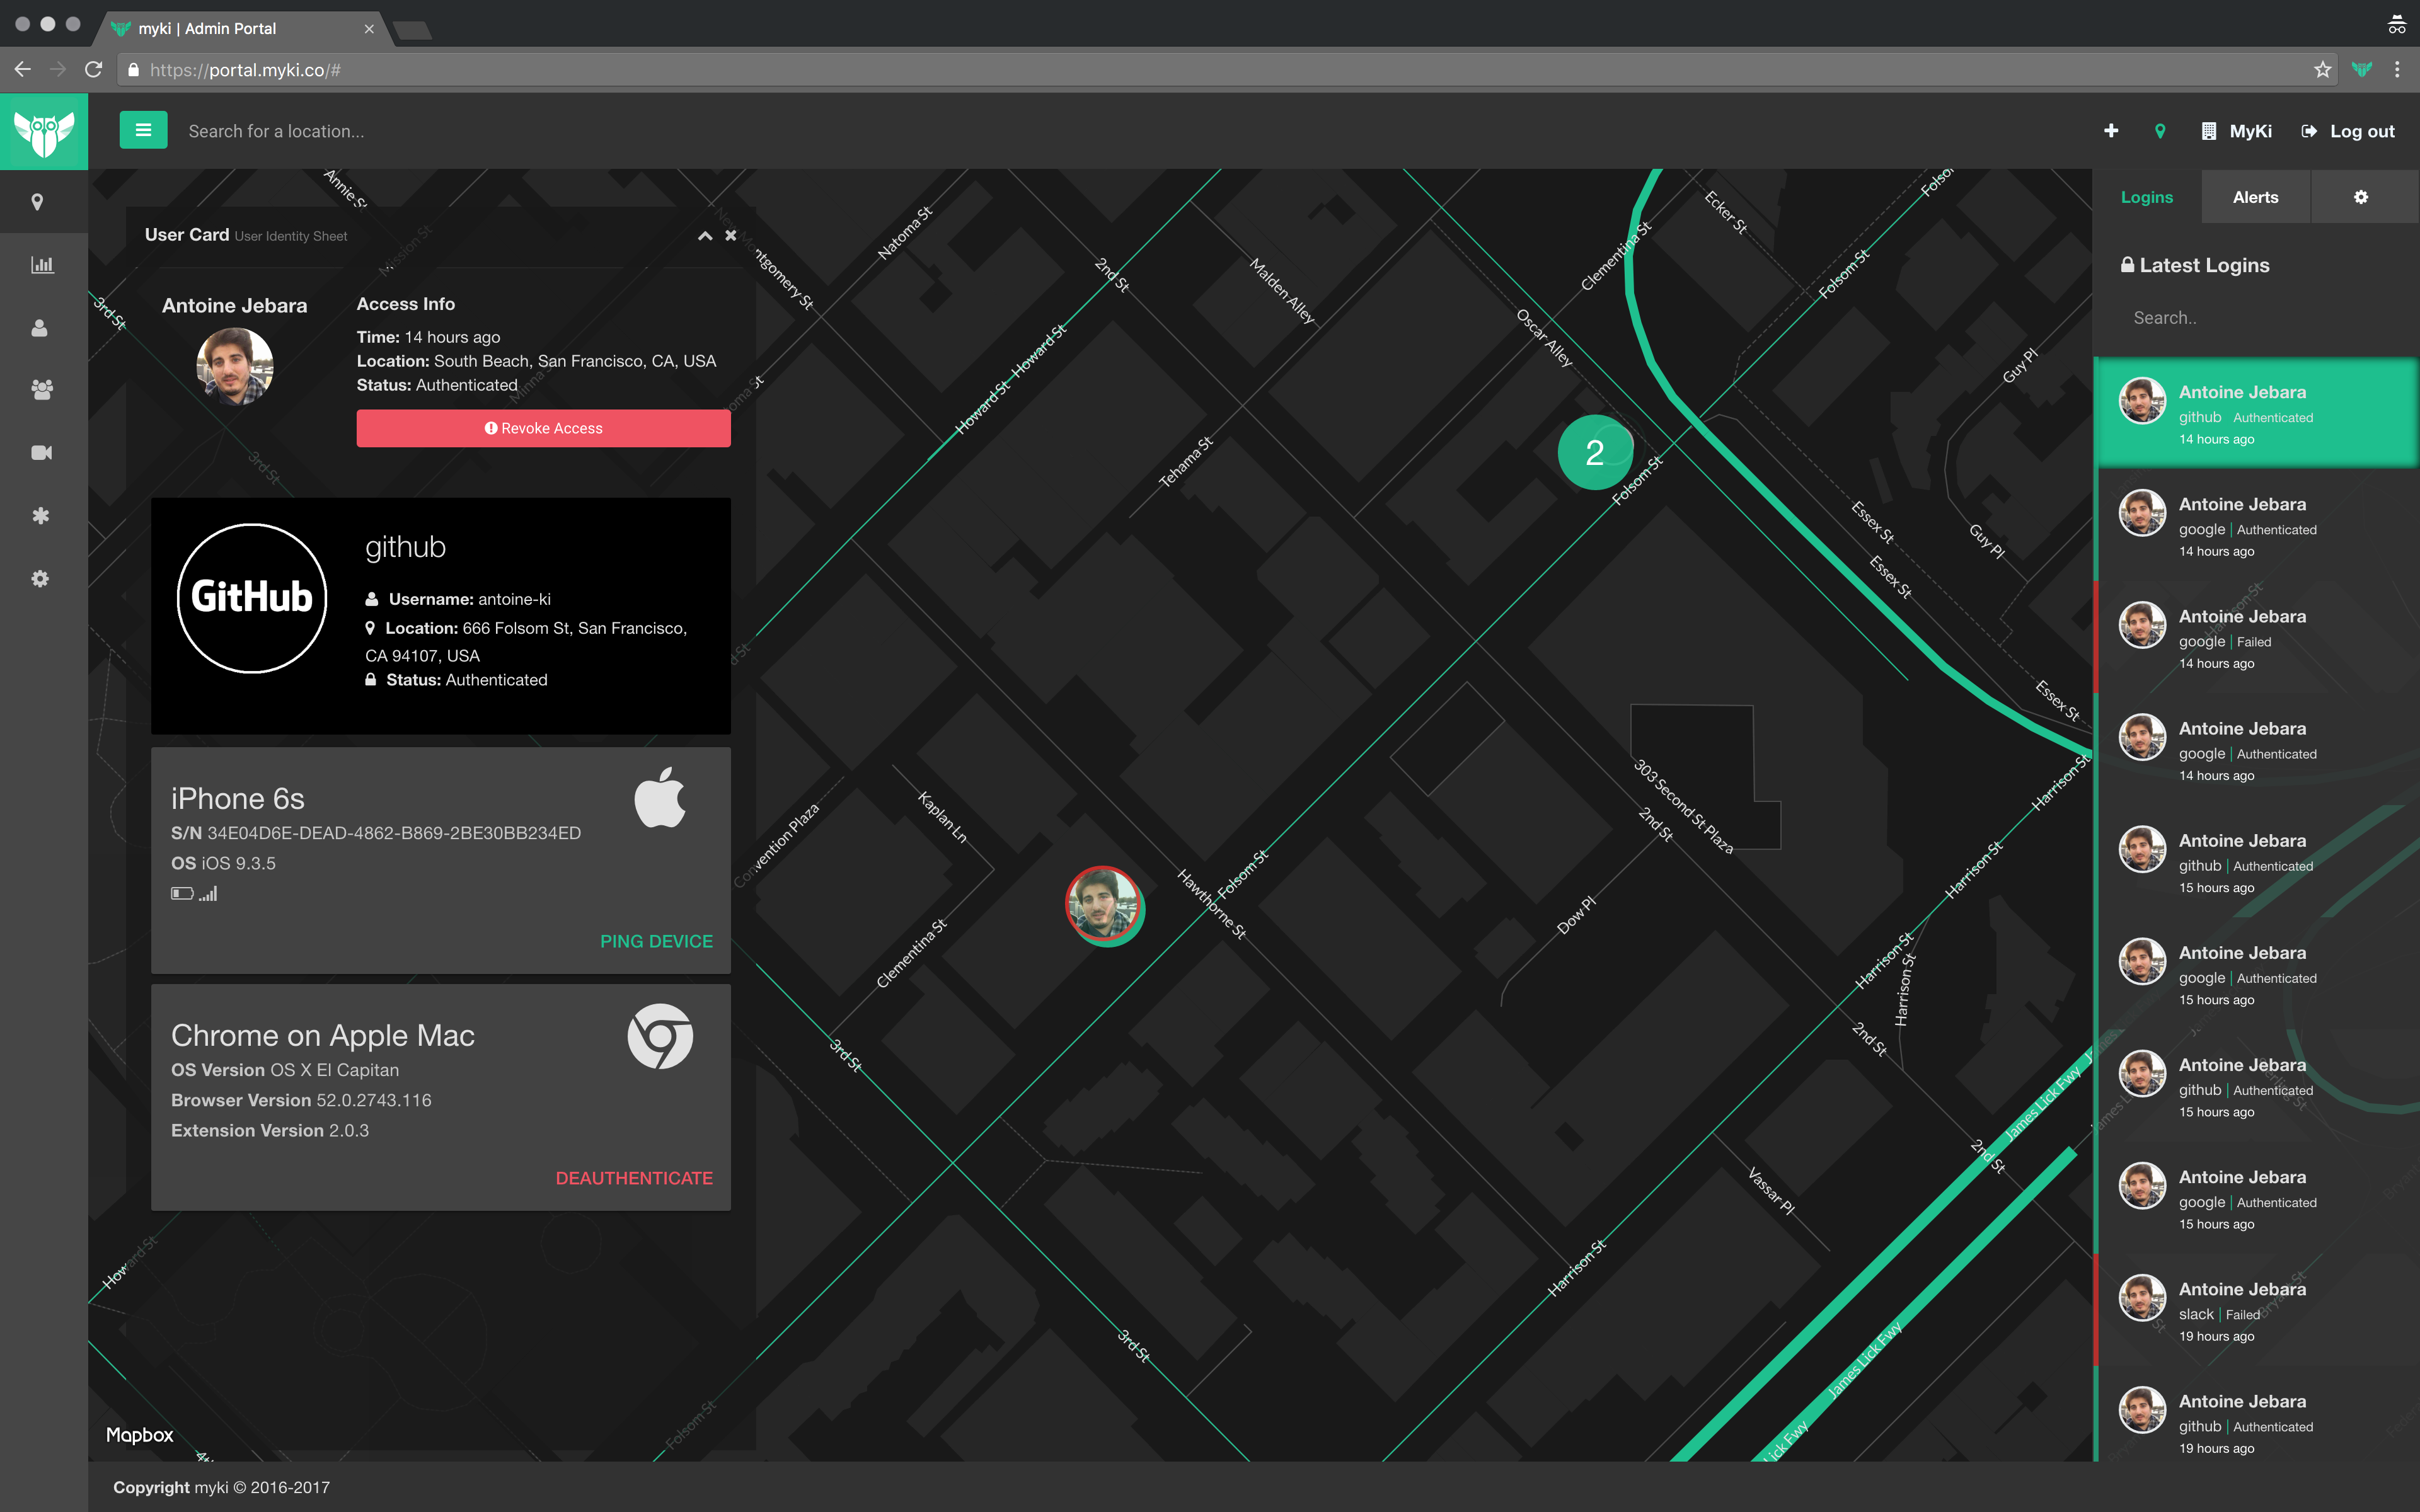Click the signal strength icon on iPhone card
The width and height of the screenshot is (2420, 1512).
pos(208,894)
